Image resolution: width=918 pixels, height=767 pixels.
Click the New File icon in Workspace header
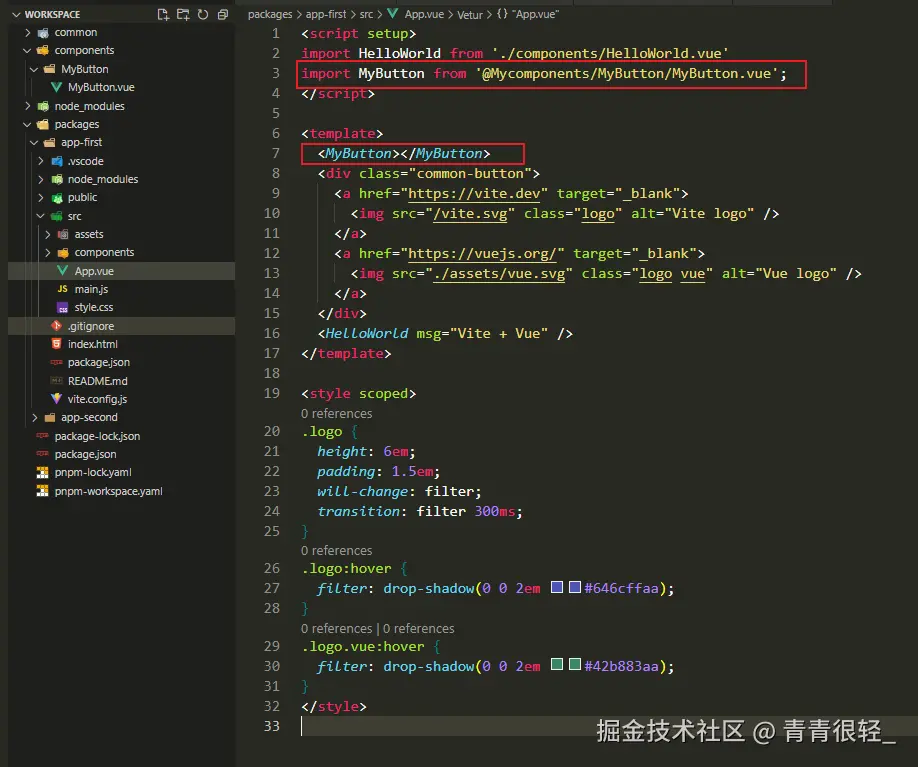[163, 15]
